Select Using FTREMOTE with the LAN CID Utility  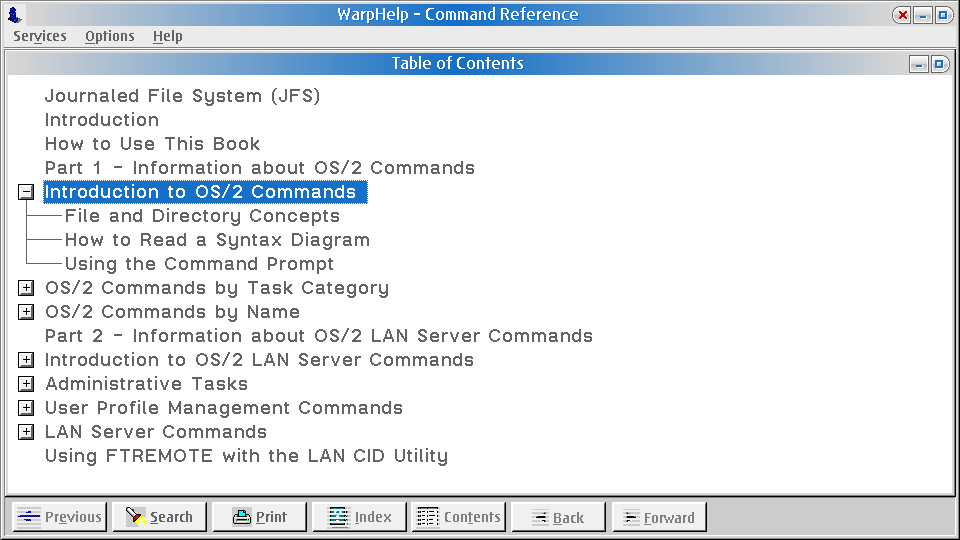246,456
